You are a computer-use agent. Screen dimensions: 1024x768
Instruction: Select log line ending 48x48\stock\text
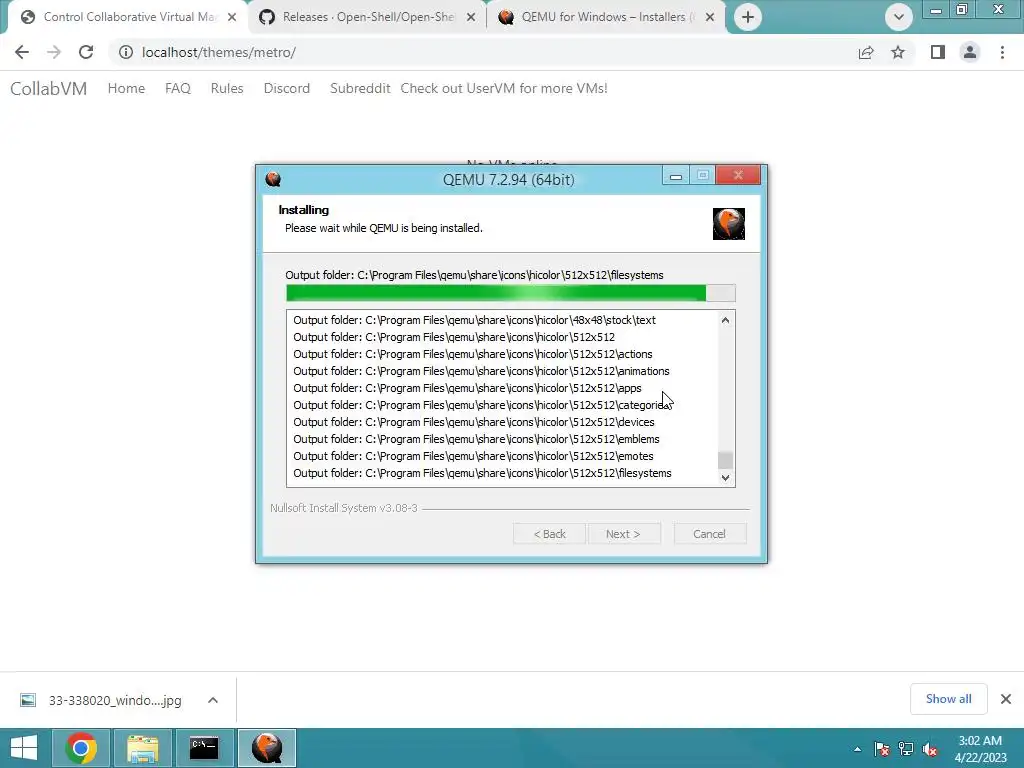[474, 320]
